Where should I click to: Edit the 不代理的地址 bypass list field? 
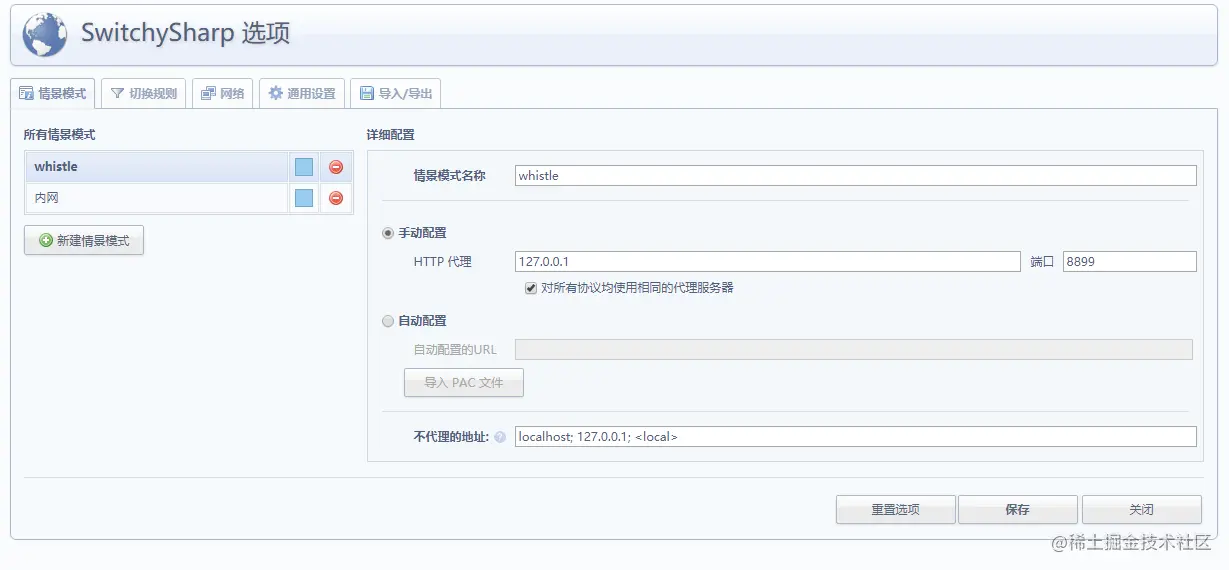pyautogui.click(x=855, y=436)
